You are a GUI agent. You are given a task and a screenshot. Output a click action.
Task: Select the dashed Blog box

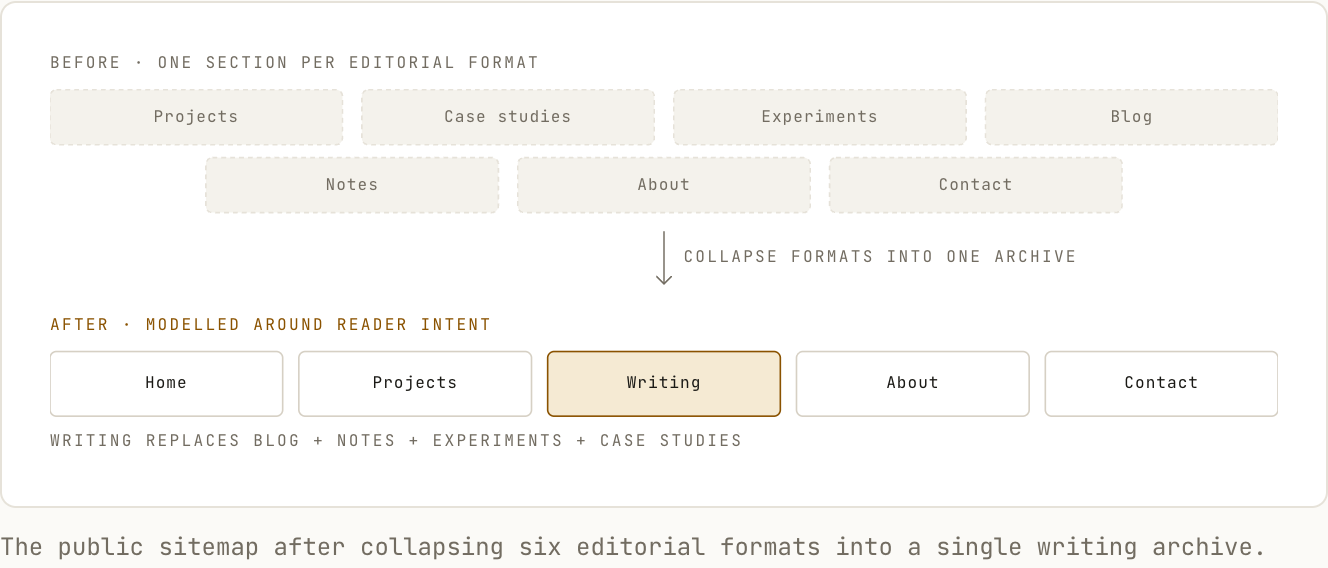coord(1131,117)
